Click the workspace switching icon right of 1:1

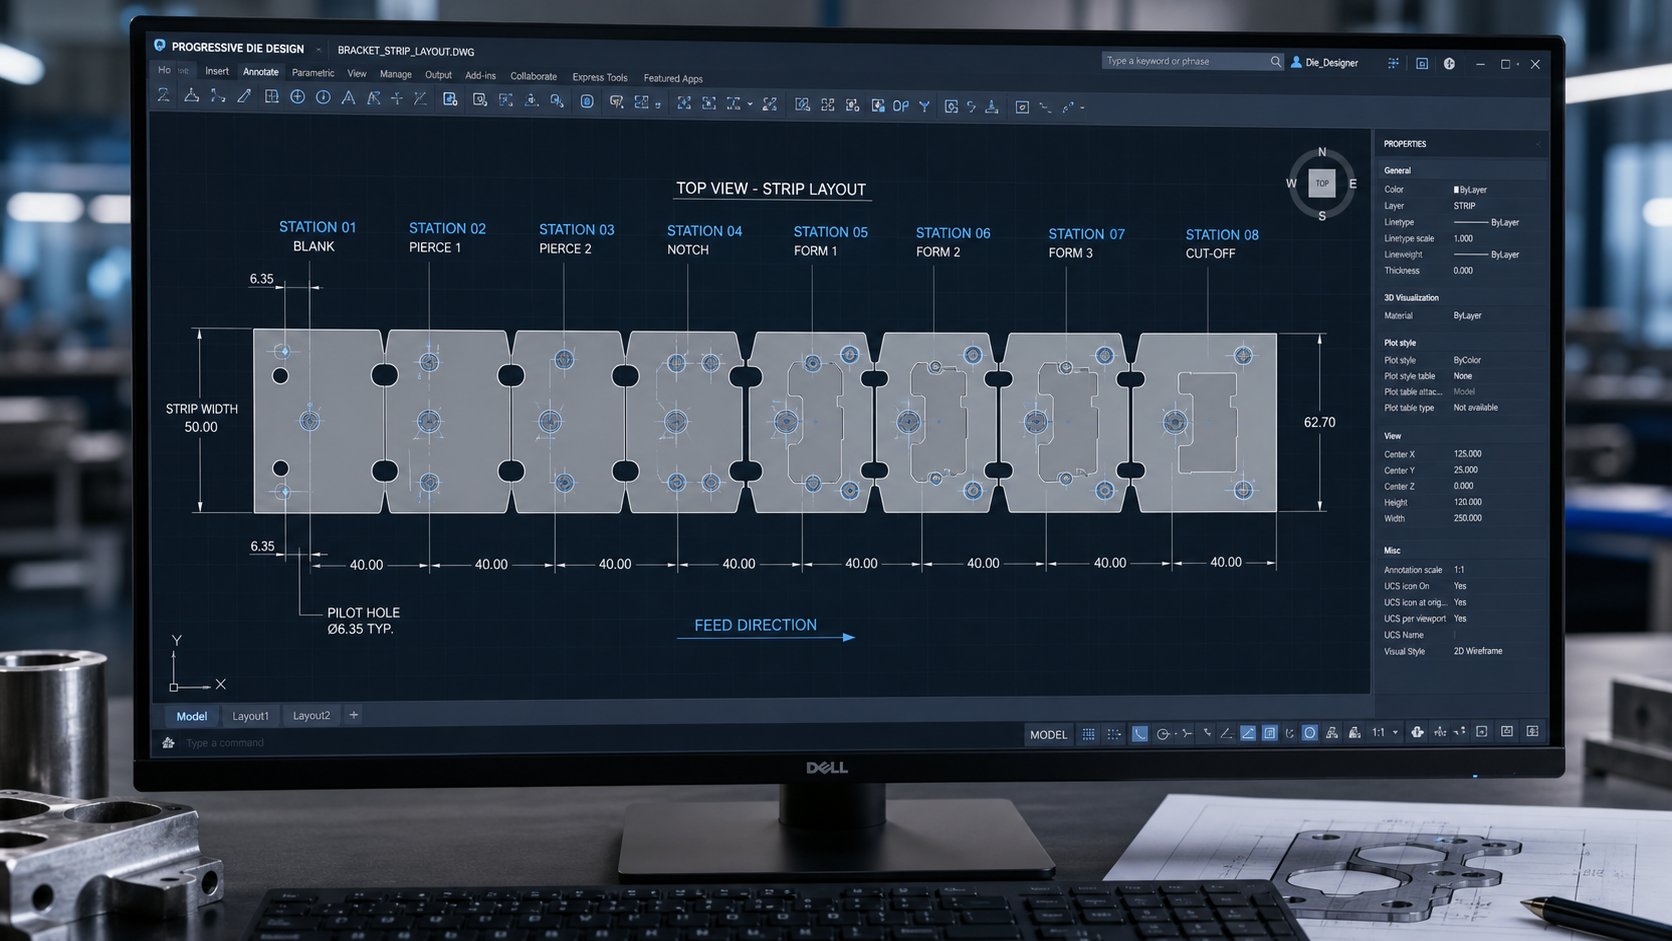[x=1417, y=732]
